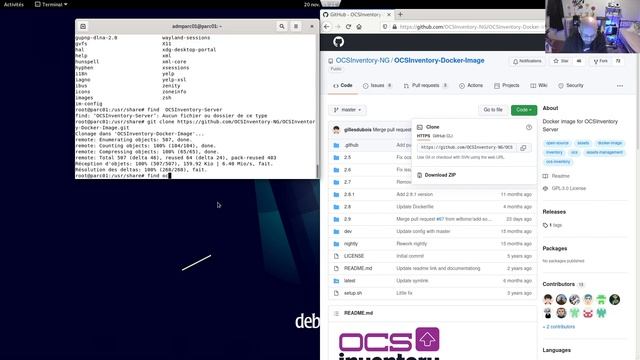Open the Activités overview
This screenshot has height=360, width=640.
(14, 4)
